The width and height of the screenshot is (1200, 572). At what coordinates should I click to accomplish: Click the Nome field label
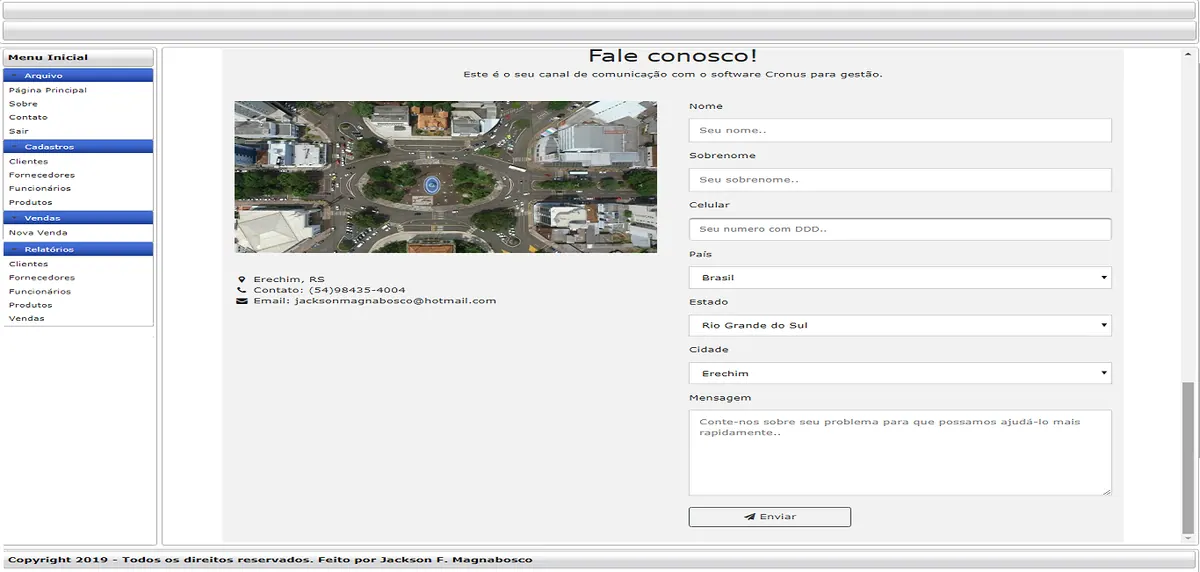(x=706, y=106)
